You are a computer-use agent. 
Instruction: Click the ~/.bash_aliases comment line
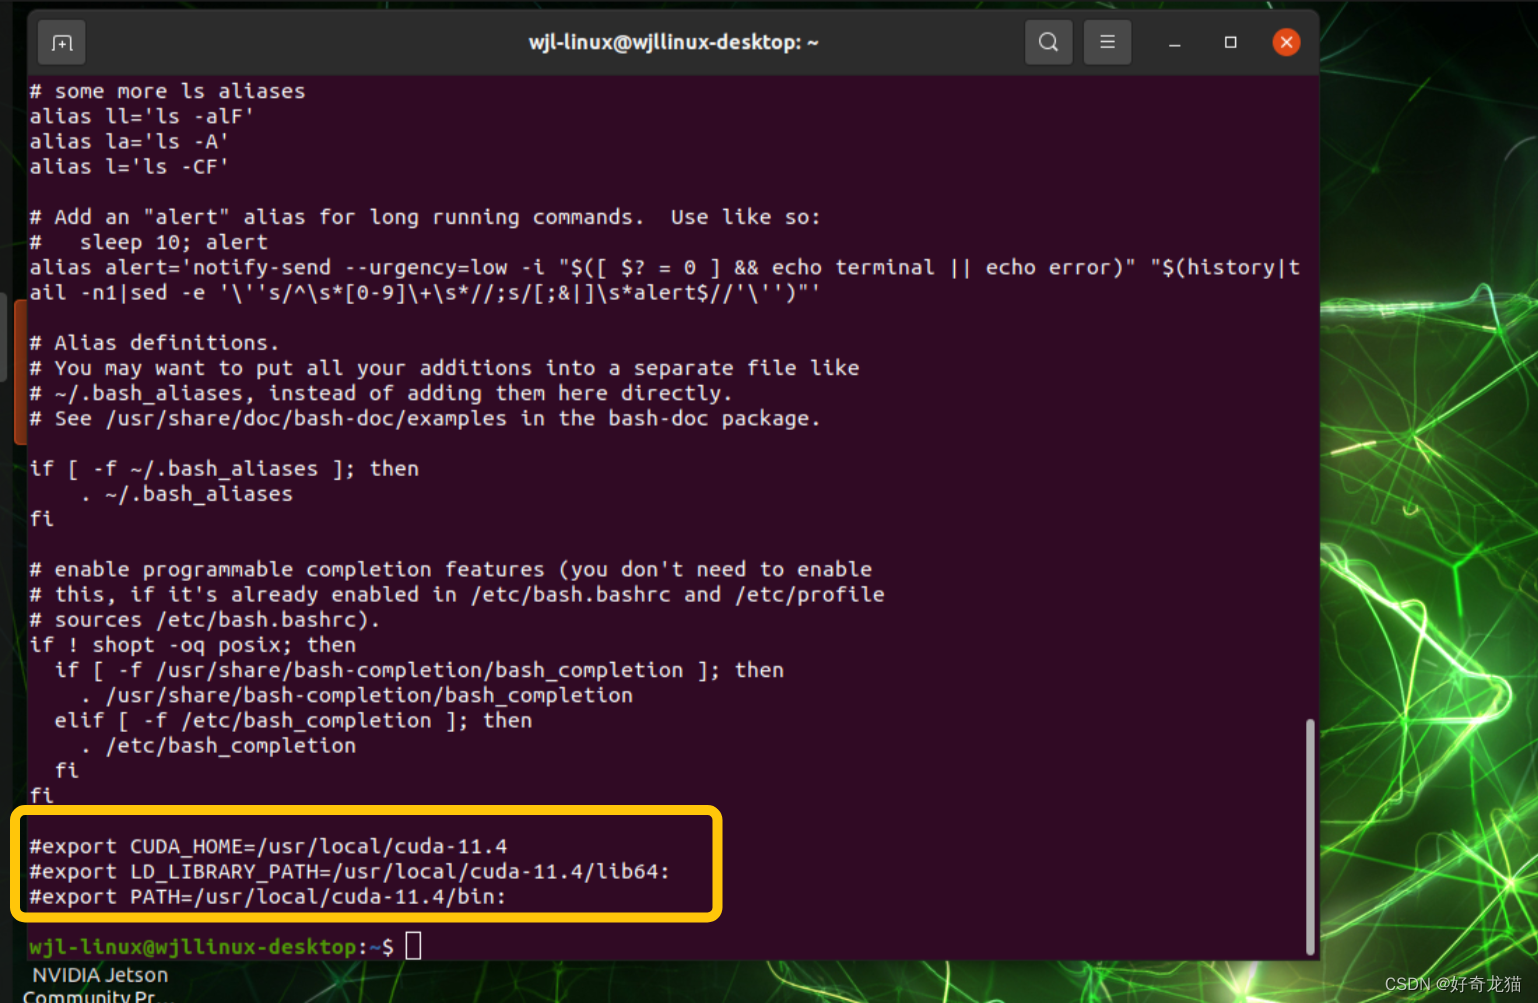pyautogui.click(x=380, y=392)
